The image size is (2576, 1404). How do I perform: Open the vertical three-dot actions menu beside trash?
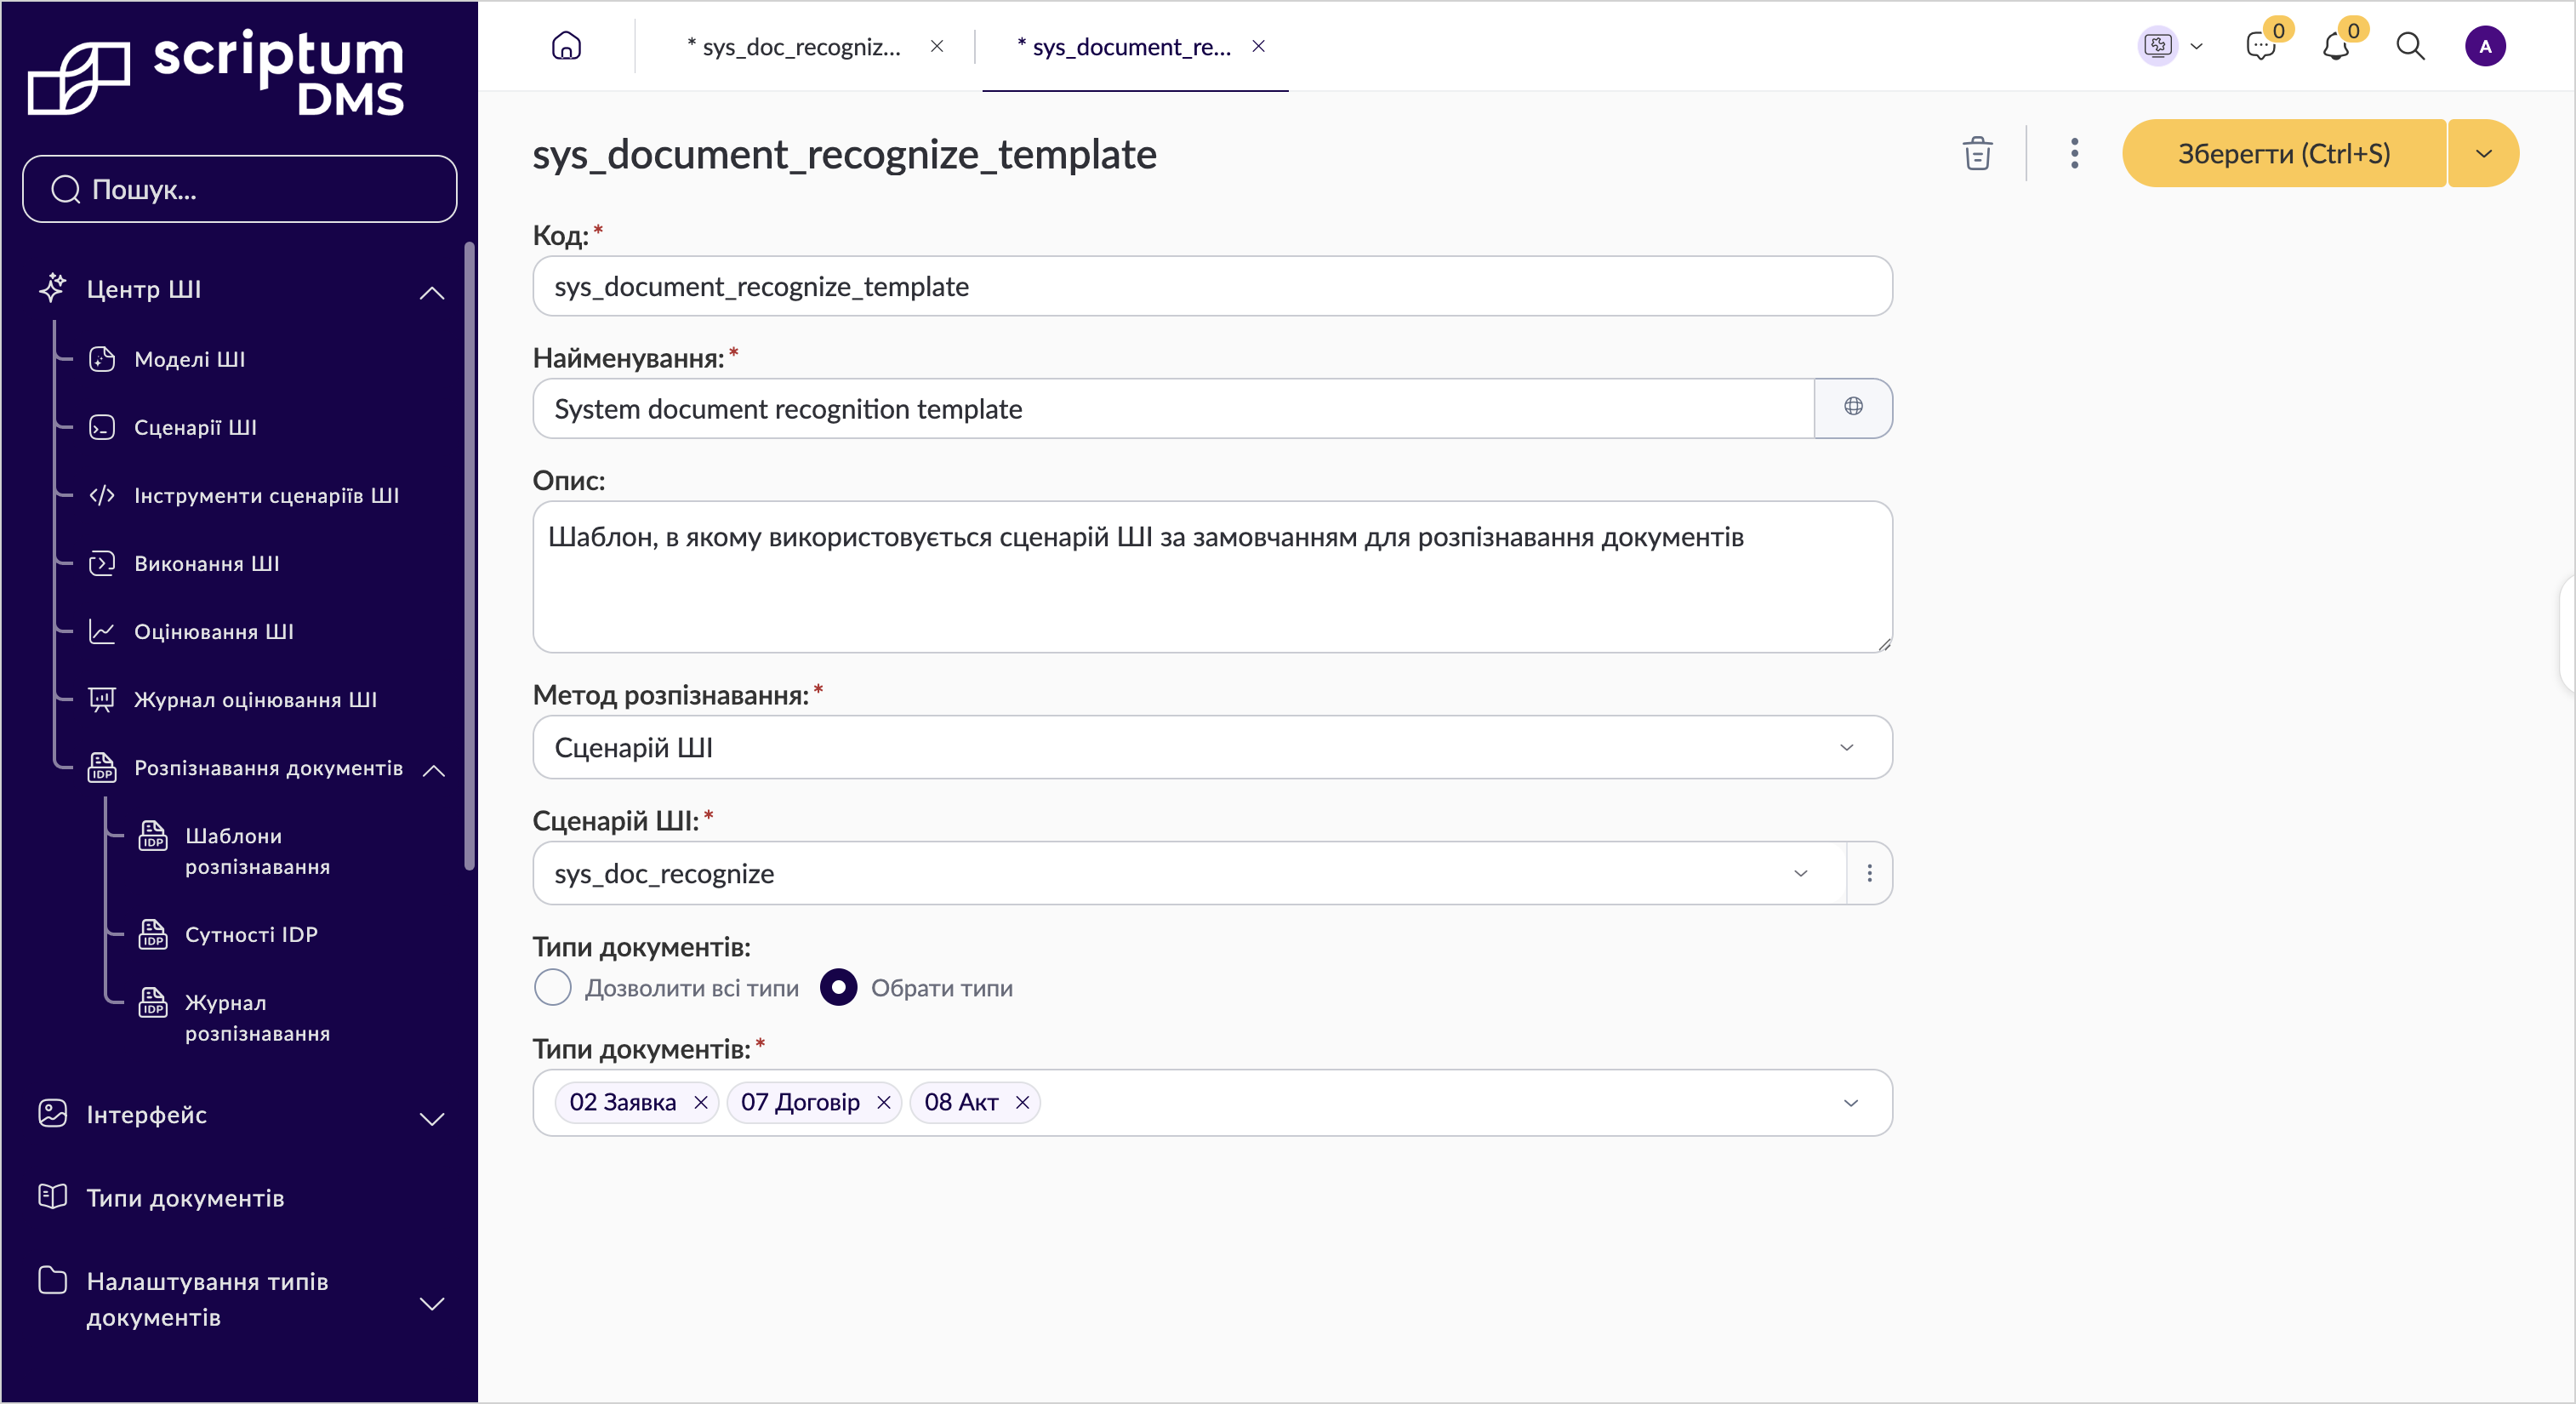point(2074,154)
